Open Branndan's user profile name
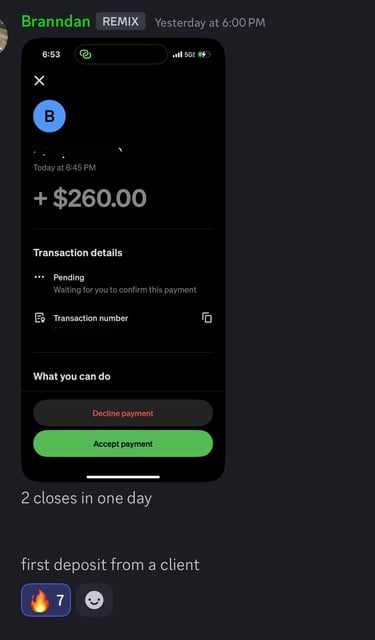 pos(56,21)
